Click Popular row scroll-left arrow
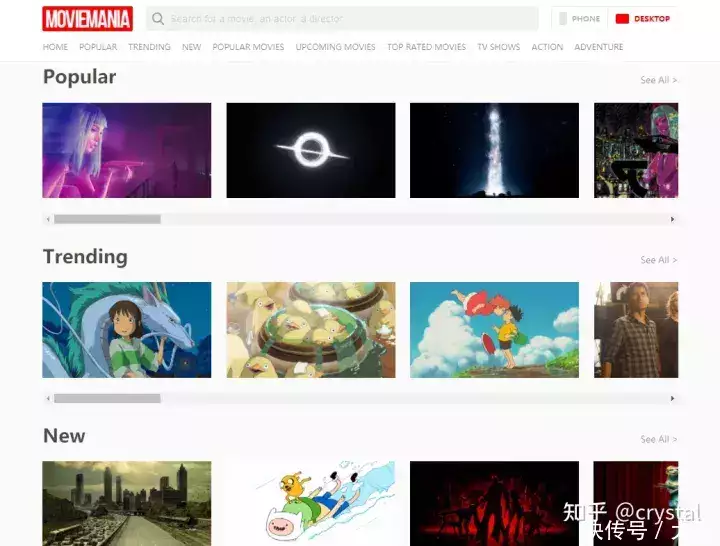 point(48,220)
